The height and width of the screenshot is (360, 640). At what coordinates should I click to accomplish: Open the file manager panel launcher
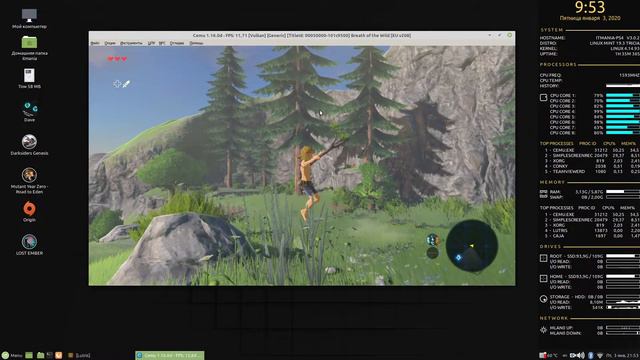(40, 356)
